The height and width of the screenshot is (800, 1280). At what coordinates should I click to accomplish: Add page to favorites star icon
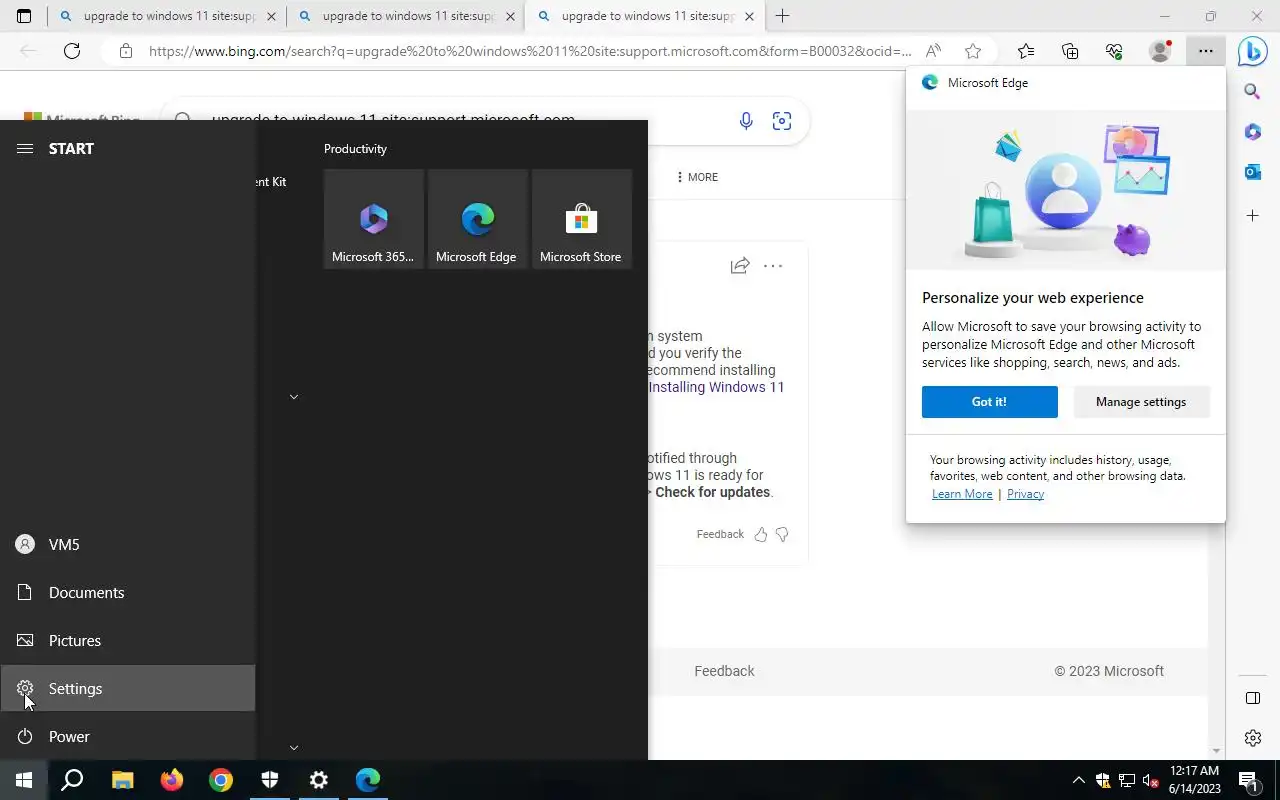coord(973,51)
